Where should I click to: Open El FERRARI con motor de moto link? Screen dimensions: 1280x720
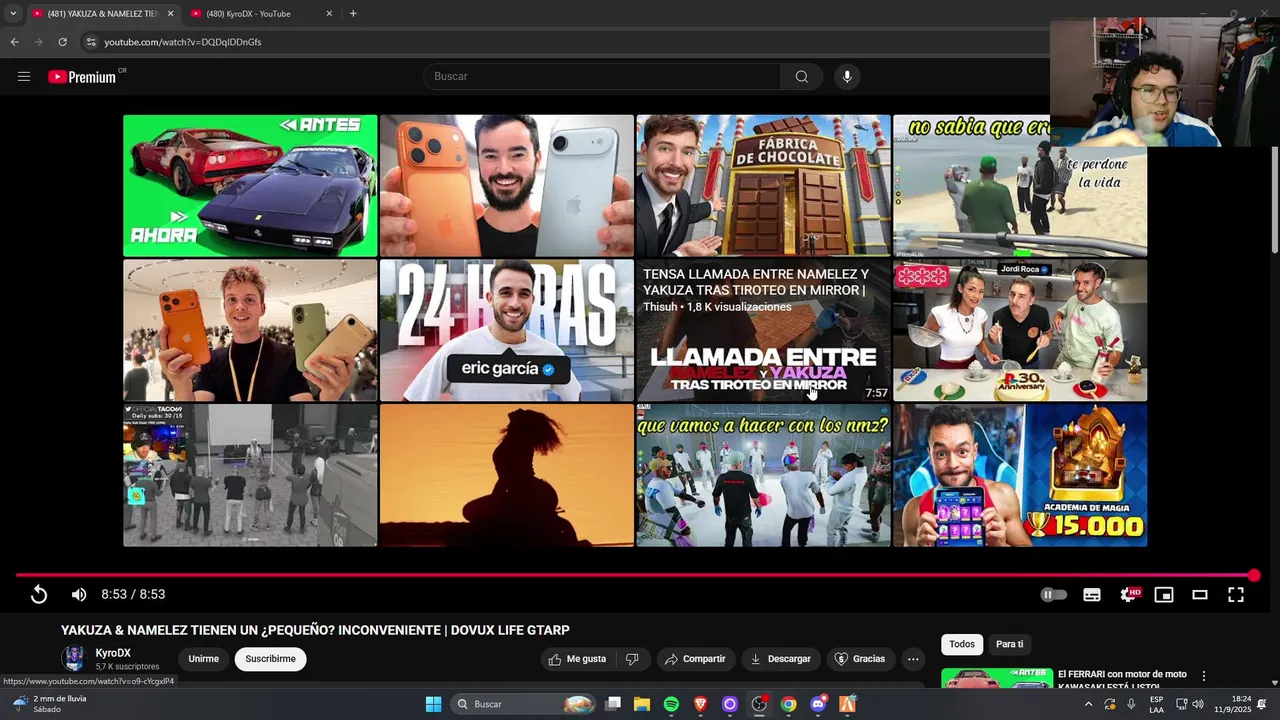[1122, 680]
